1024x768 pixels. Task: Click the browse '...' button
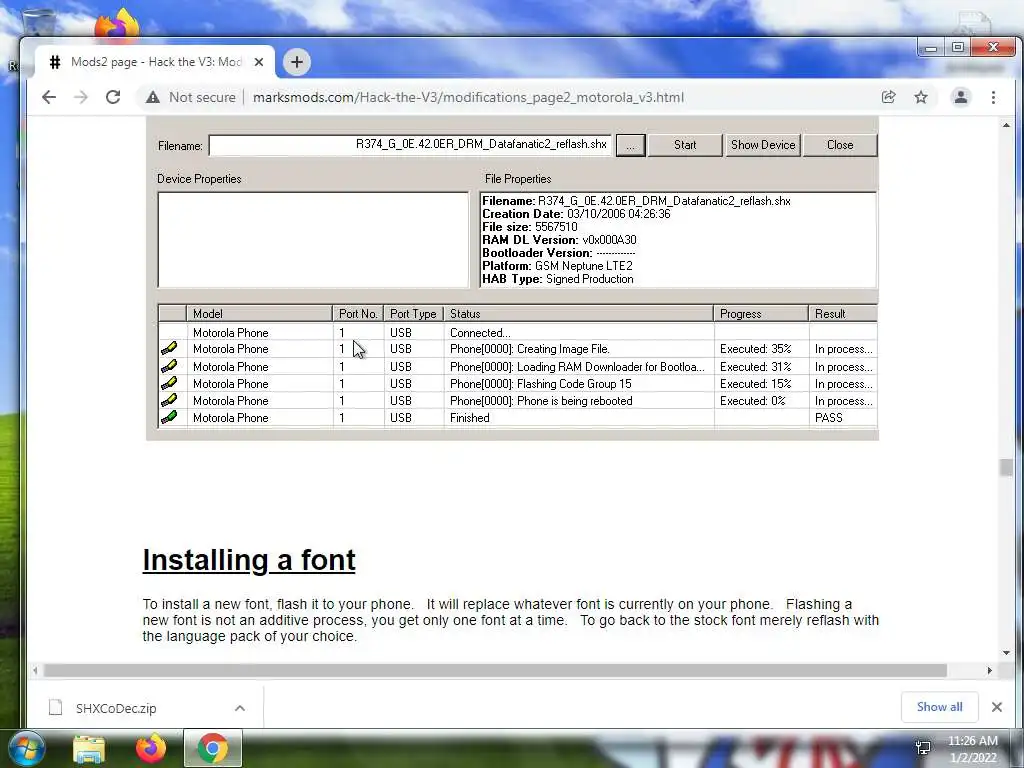[630, 145]
